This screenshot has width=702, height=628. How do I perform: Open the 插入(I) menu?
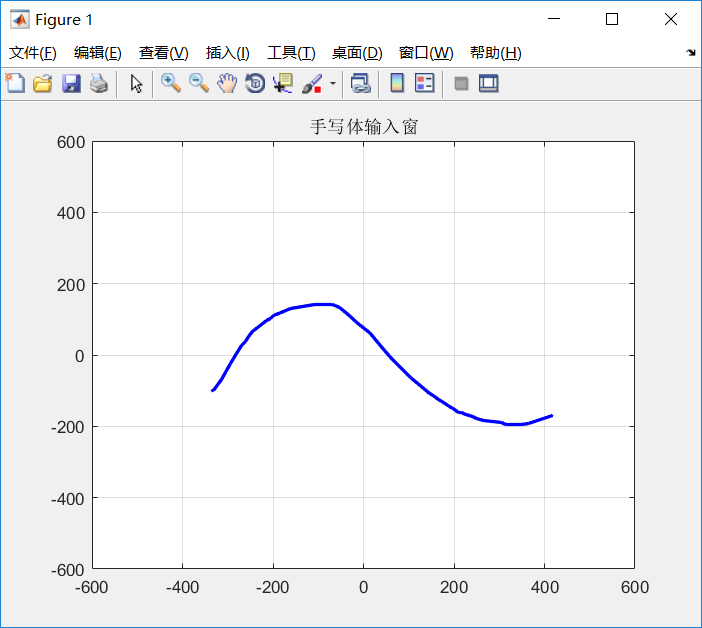(x=227, y=53)
